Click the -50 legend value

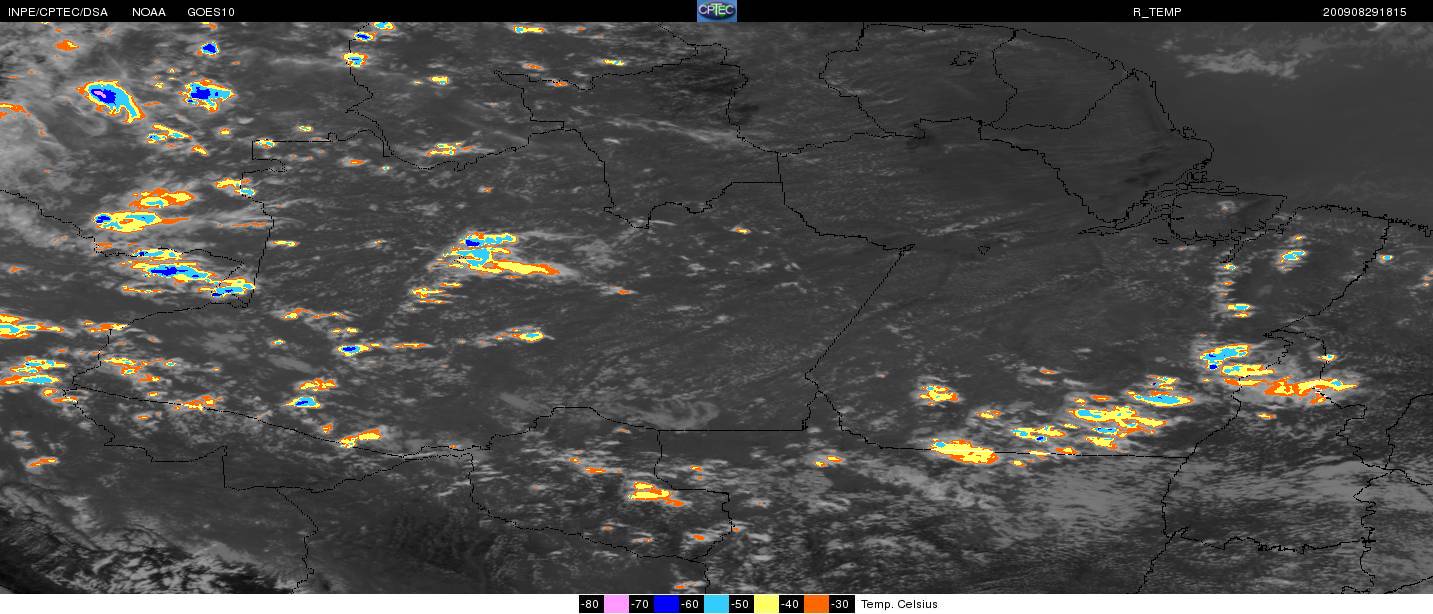pyautogui.click(x=741, y=604)
